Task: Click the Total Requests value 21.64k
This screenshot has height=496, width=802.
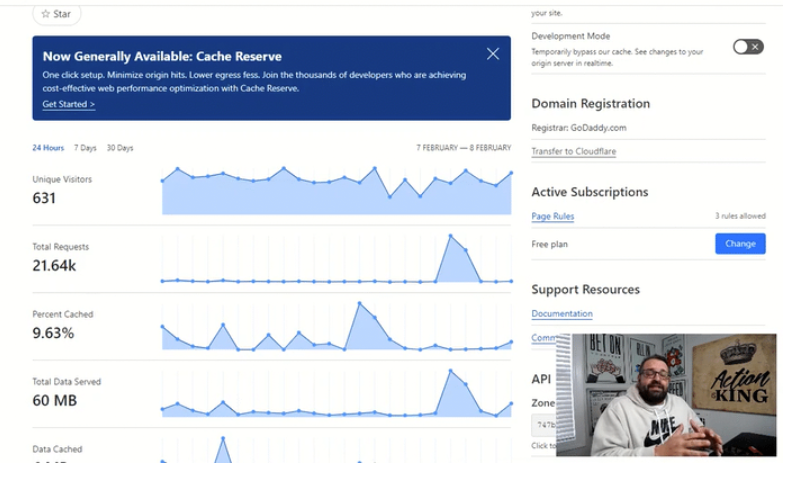Action: pyautogui.click(x=54, y=265)
